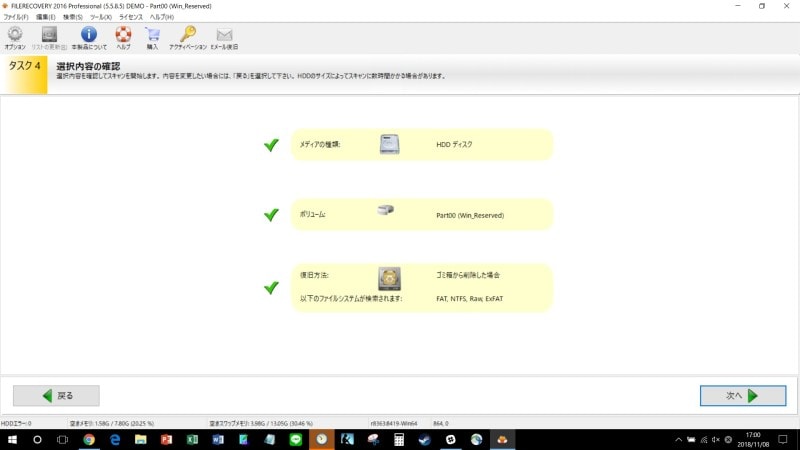Click green checkmark beside ボリューム
The image size is (800, 450).
click(271, 215)
